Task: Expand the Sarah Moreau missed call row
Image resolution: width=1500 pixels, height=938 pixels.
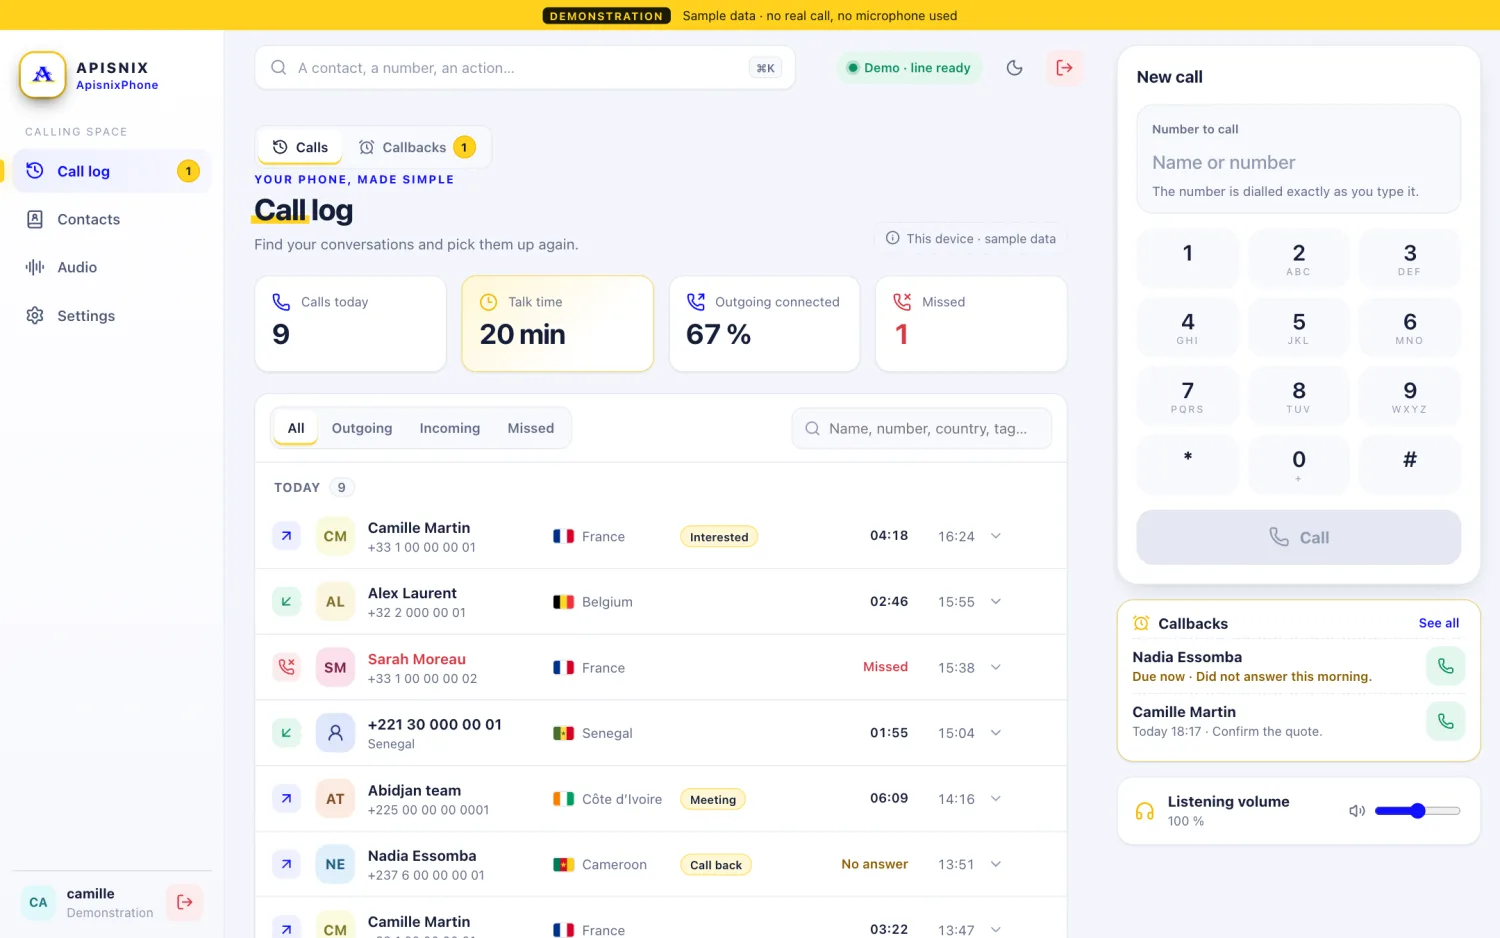Action: coord(996,667)
